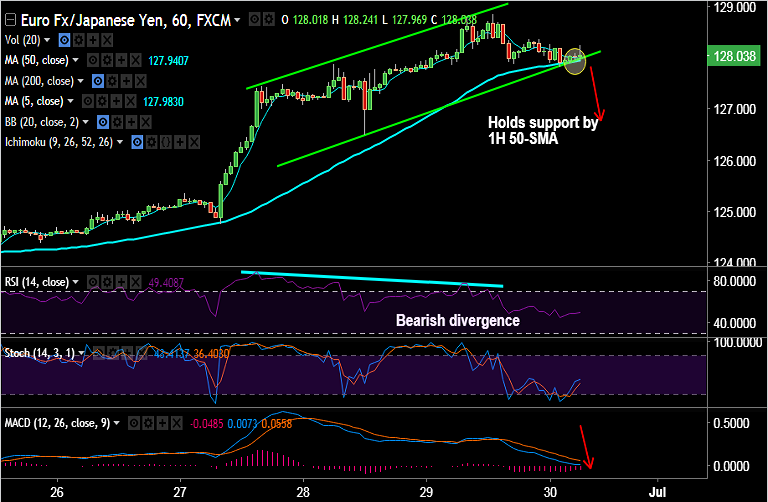Open settings gear for MA (50, close)

[x=107, y=61]
